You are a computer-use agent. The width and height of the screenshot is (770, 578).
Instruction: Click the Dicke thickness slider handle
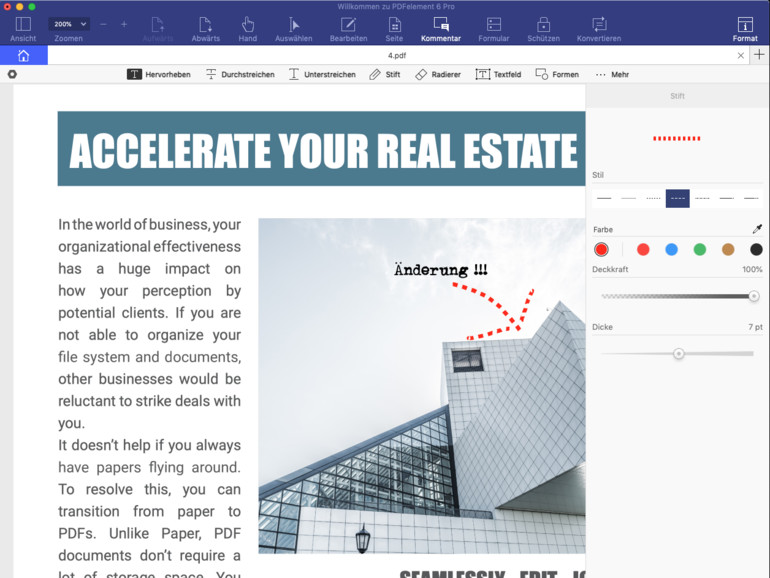click(679, 354)
